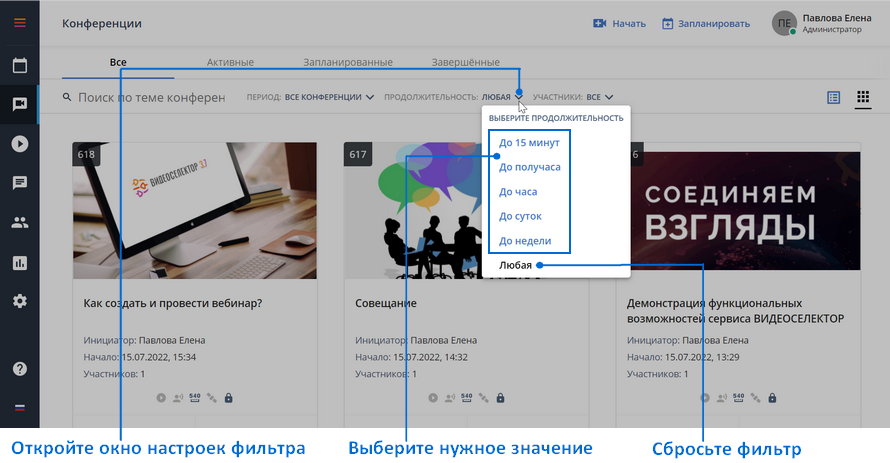
Task: Switch to list view layout
Action: click(x=833, y=98)
